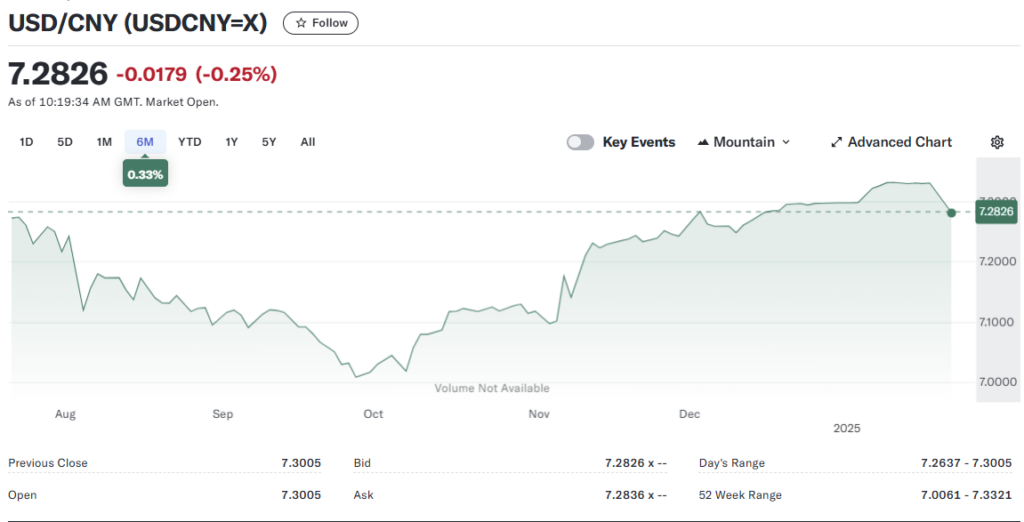Image resolution: width=1024 pixels, height=522 pixels.
Task: Click the 7.2826 price label on axis
Action: coord(996,212)
